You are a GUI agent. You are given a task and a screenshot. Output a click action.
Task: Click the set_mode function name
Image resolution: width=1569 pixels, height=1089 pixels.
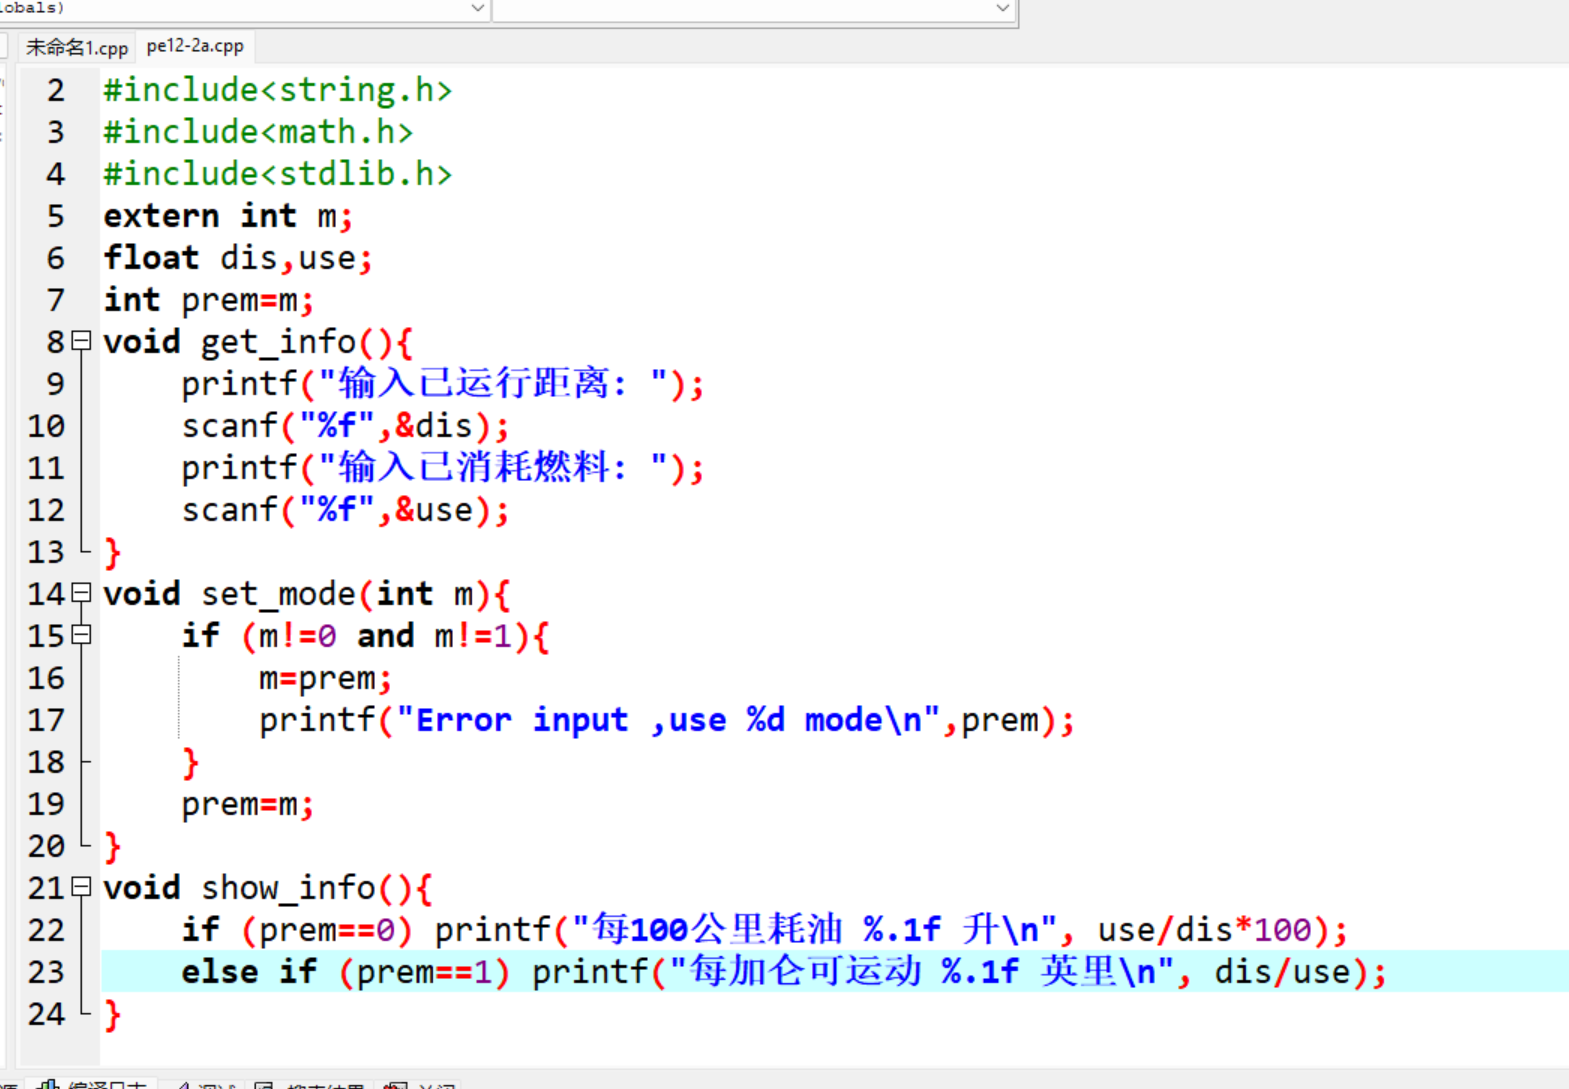pos(278,594)
